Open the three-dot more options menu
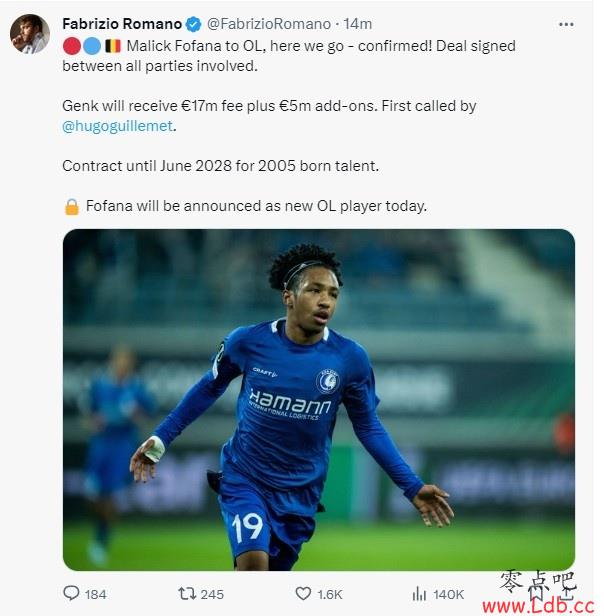604x616 pixels. [x=566, y=24]
